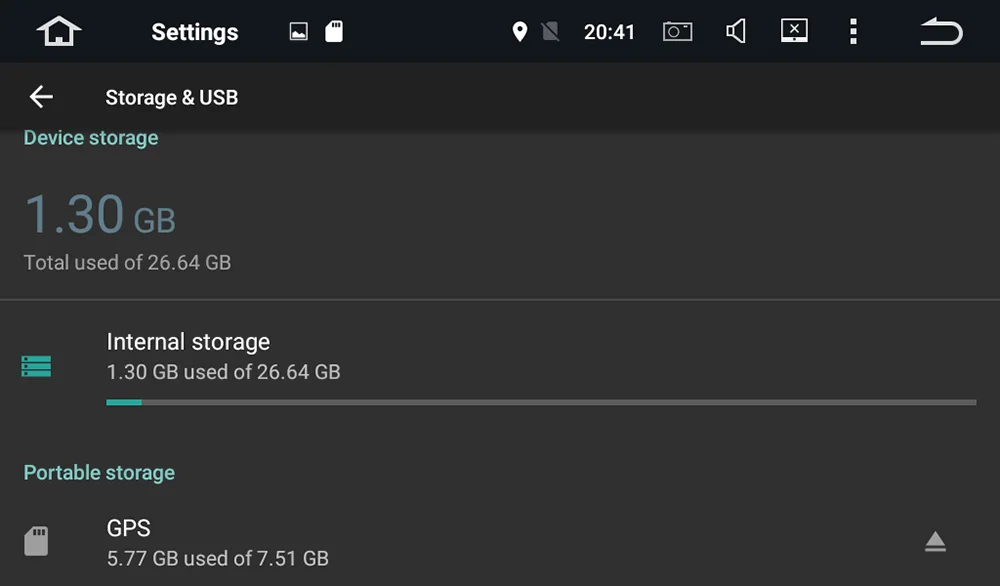Eject the GPS portable storage
Screen dimensions: 1000x586
coord(935,542)
